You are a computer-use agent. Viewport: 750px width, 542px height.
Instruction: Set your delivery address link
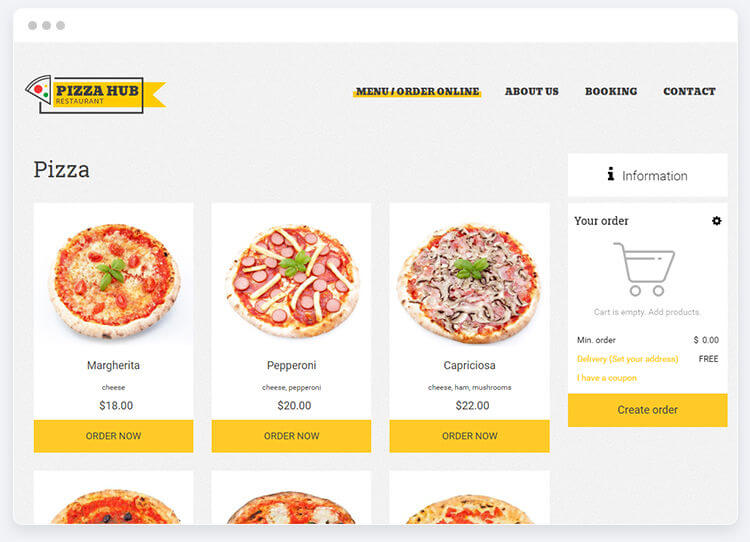pyautogui.click(x=628, y=359)
